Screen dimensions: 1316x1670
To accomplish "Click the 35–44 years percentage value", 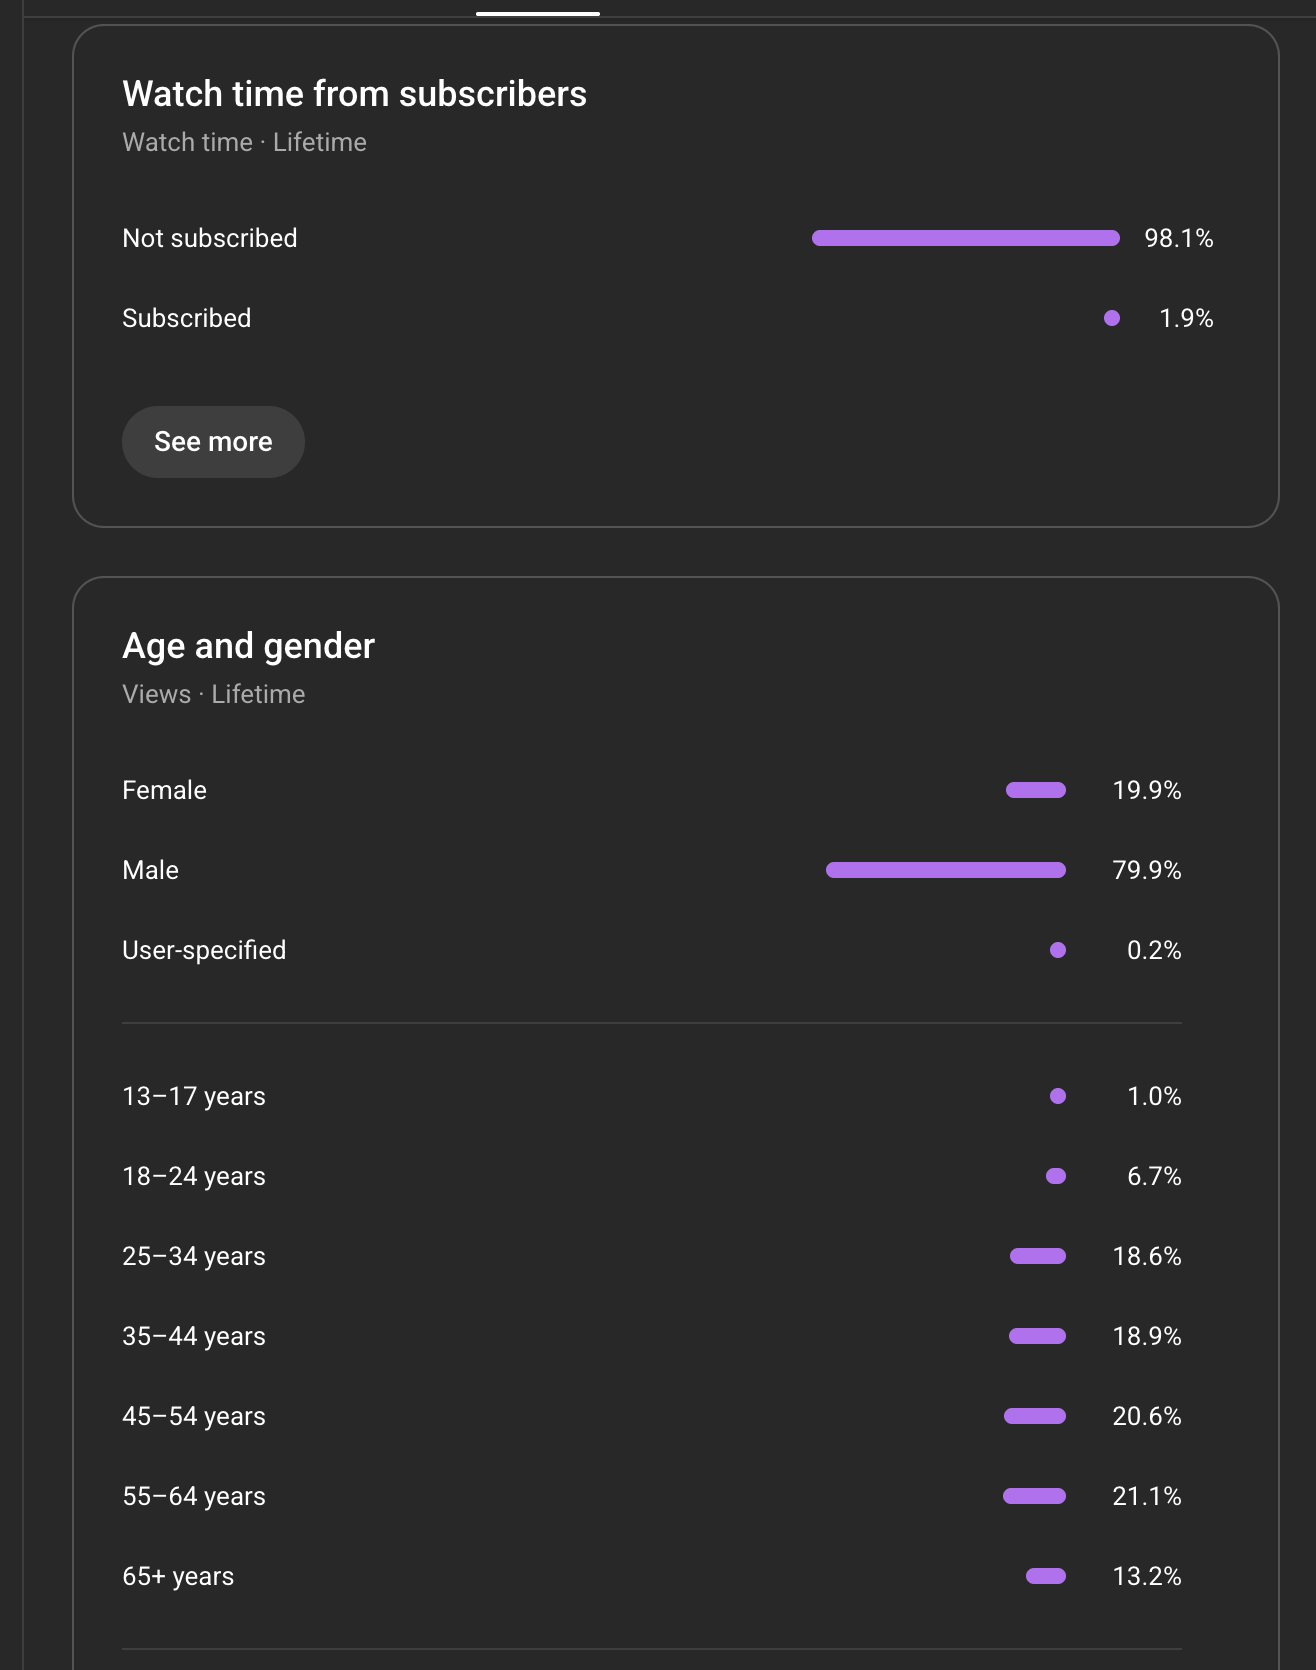I will tap(1146, 1336).
